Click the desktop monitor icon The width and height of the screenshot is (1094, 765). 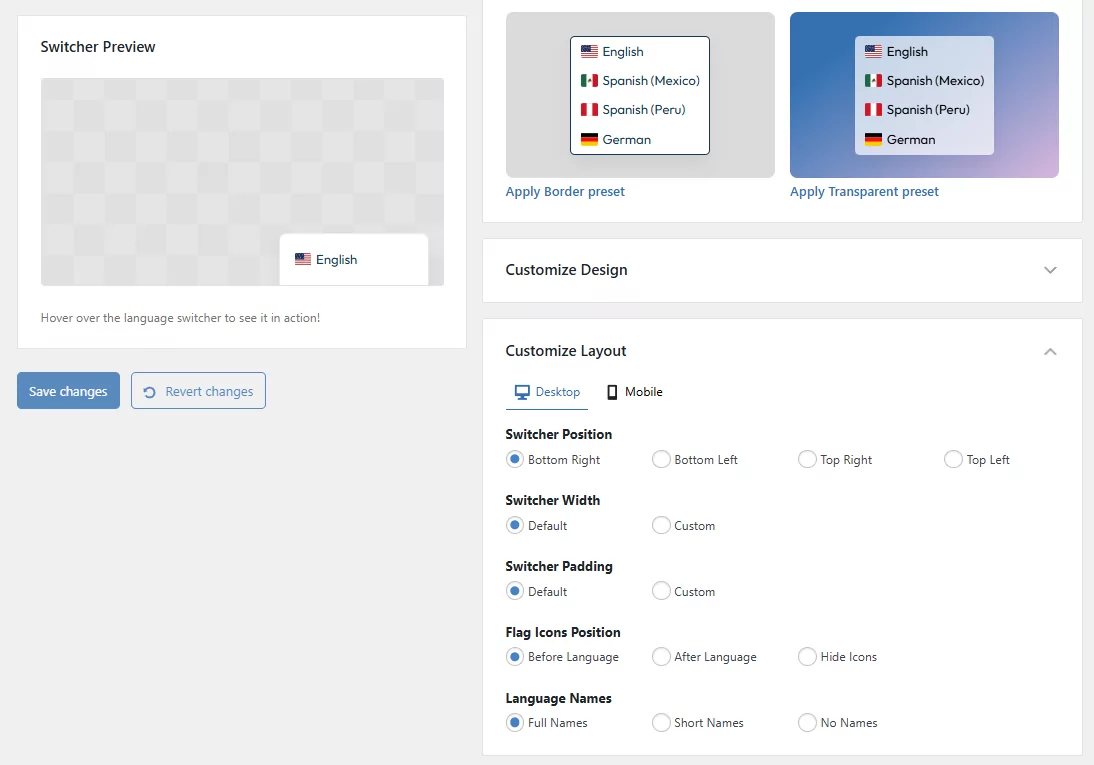click(x=522, y=392)
